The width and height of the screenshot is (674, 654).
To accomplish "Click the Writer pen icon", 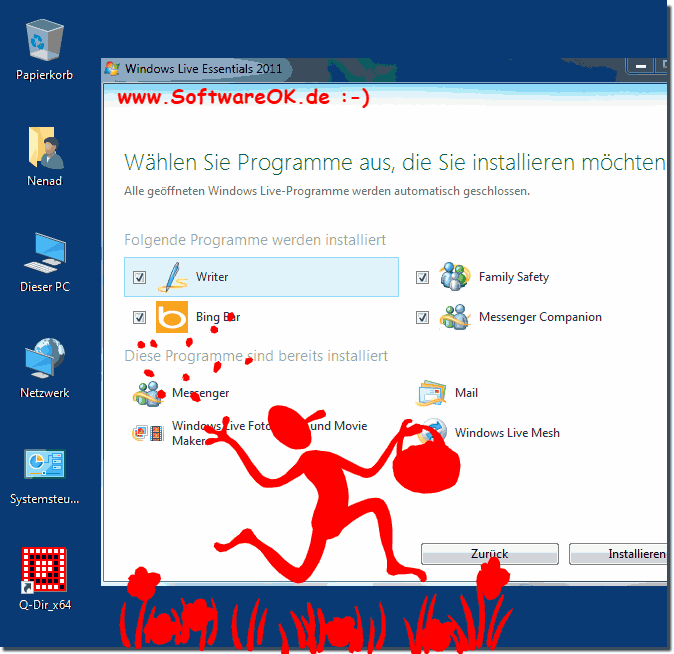I will [173, 277].
